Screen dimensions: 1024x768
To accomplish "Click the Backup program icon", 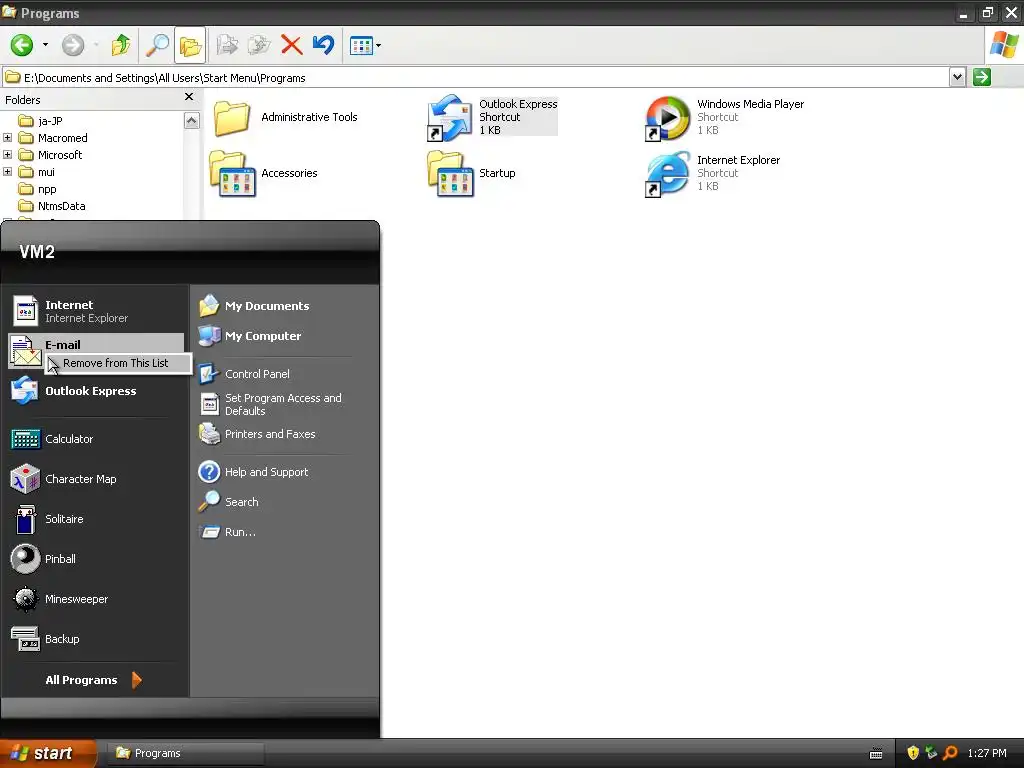I will click(x=25, y=639).
